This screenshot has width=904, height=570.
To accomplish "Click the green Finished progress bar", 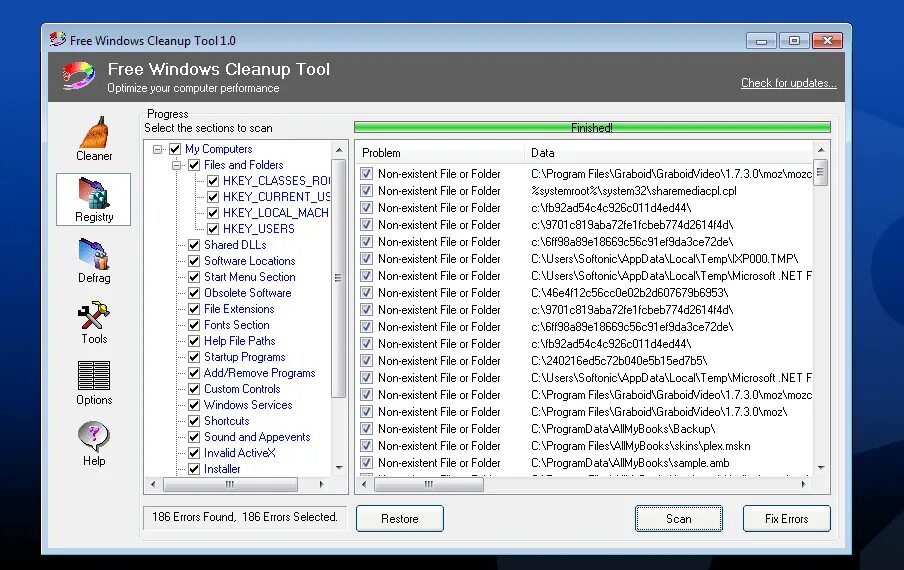I will [592, 127].
